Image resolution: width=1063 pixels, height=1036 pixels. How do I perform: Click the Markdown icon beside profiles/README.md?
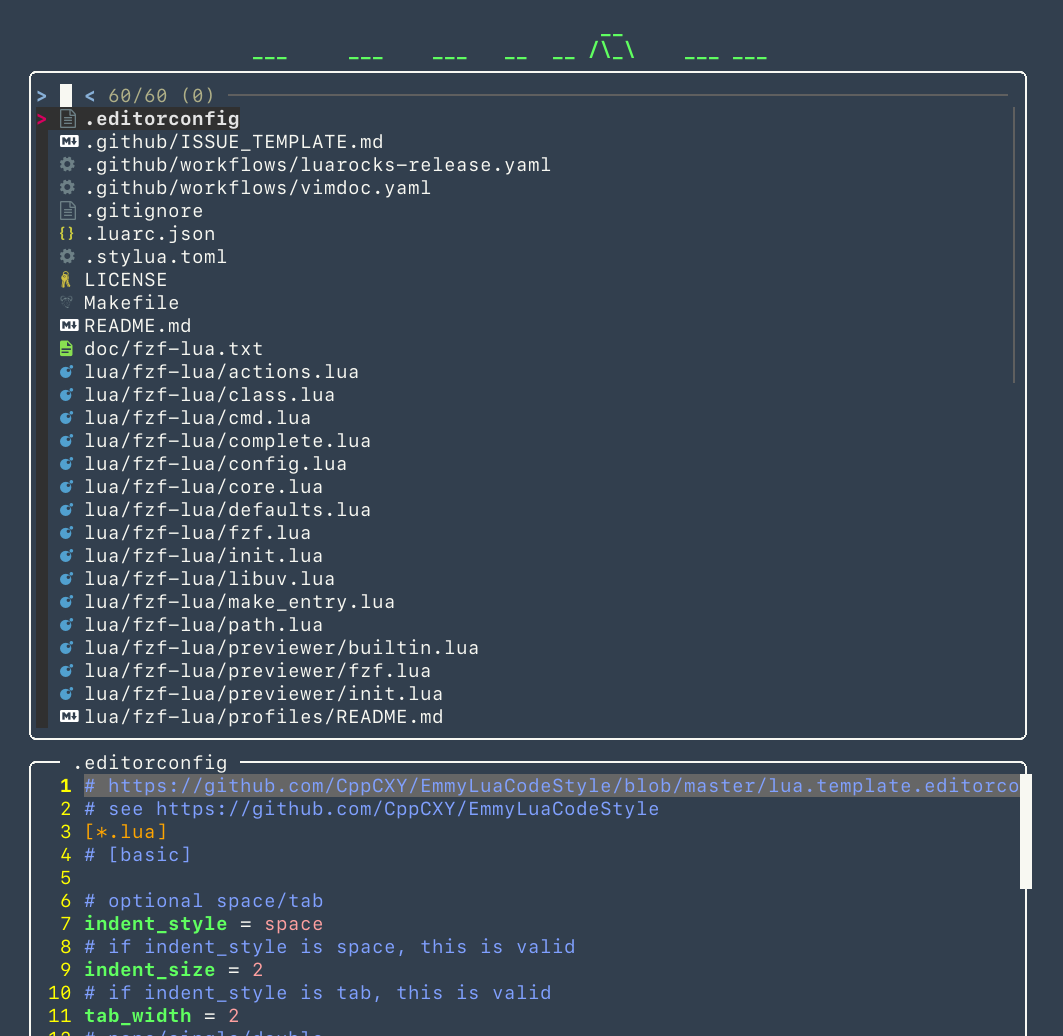67,716
